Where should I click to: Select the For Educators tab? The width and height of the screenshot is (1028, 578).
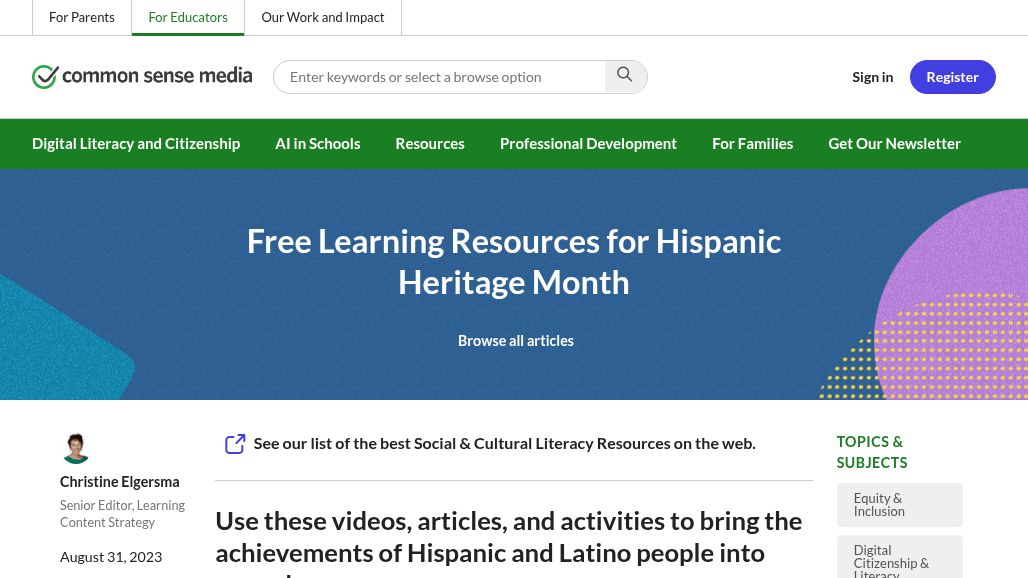point(188,18)
